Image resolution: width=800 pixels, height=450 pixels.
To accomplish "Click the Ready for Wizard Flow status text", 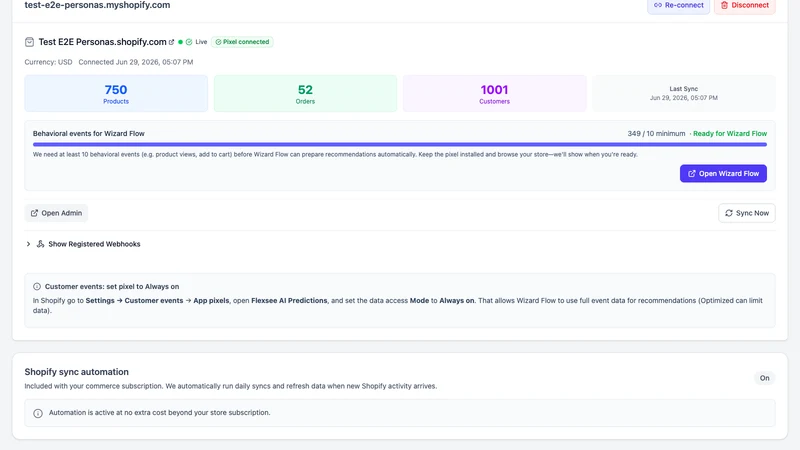I will click(x=730, y=134).
